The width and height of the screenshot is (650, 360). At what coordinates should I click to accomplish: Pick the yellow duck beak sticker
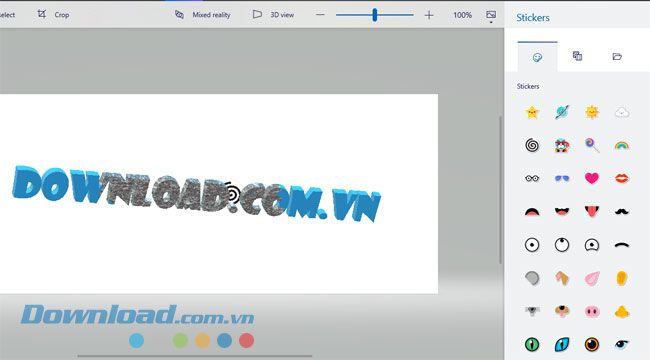click(622, 311)
